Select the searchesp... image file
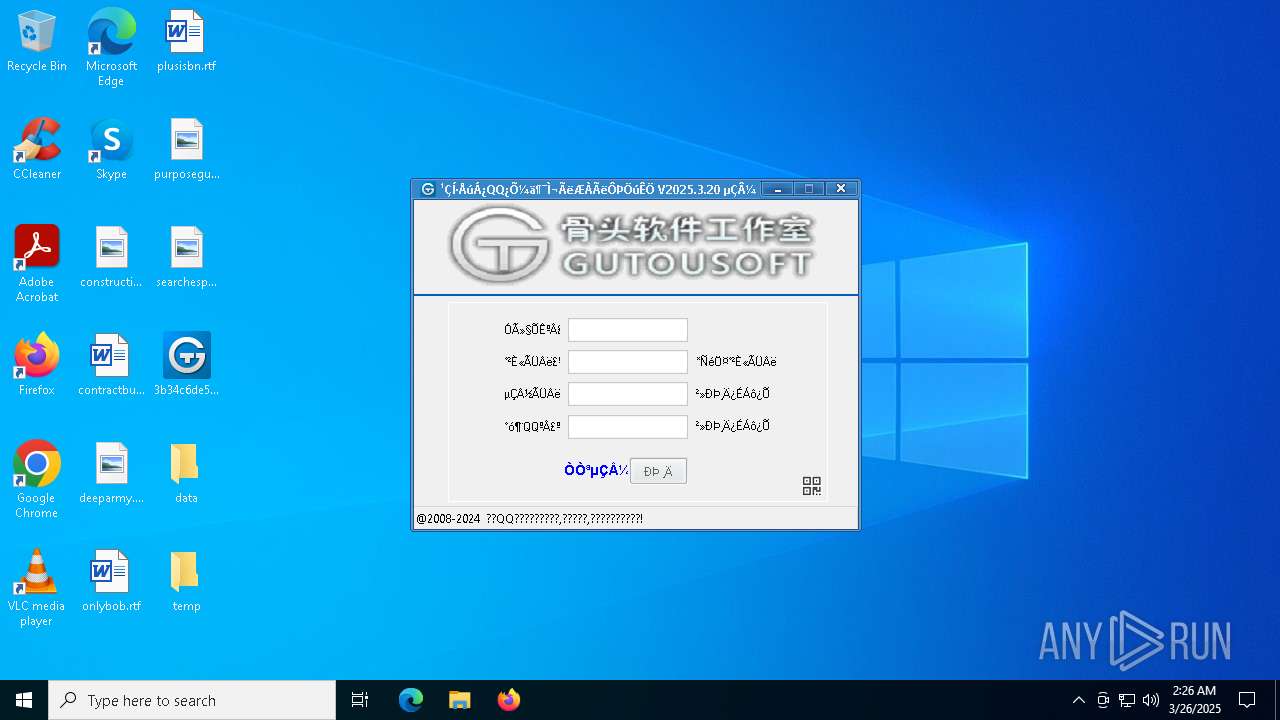Viewport: 1280px width, 720px height. (x=186, y=256)
